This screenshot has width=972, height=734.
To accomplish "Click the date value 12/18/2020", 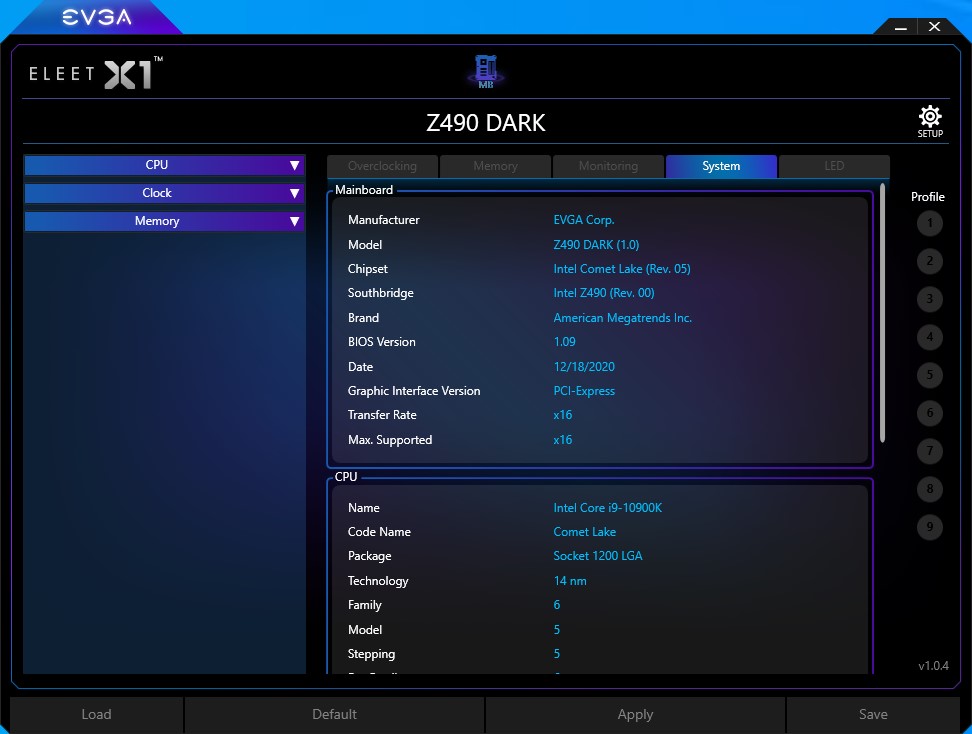I will [x=584, y=367].
